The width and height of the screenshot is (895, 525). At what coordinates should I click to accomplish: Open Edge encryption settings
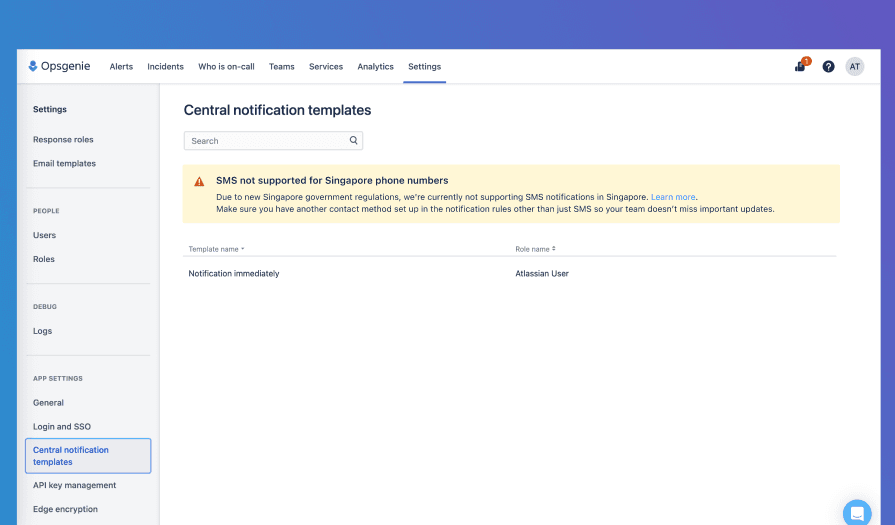(65, 510)
